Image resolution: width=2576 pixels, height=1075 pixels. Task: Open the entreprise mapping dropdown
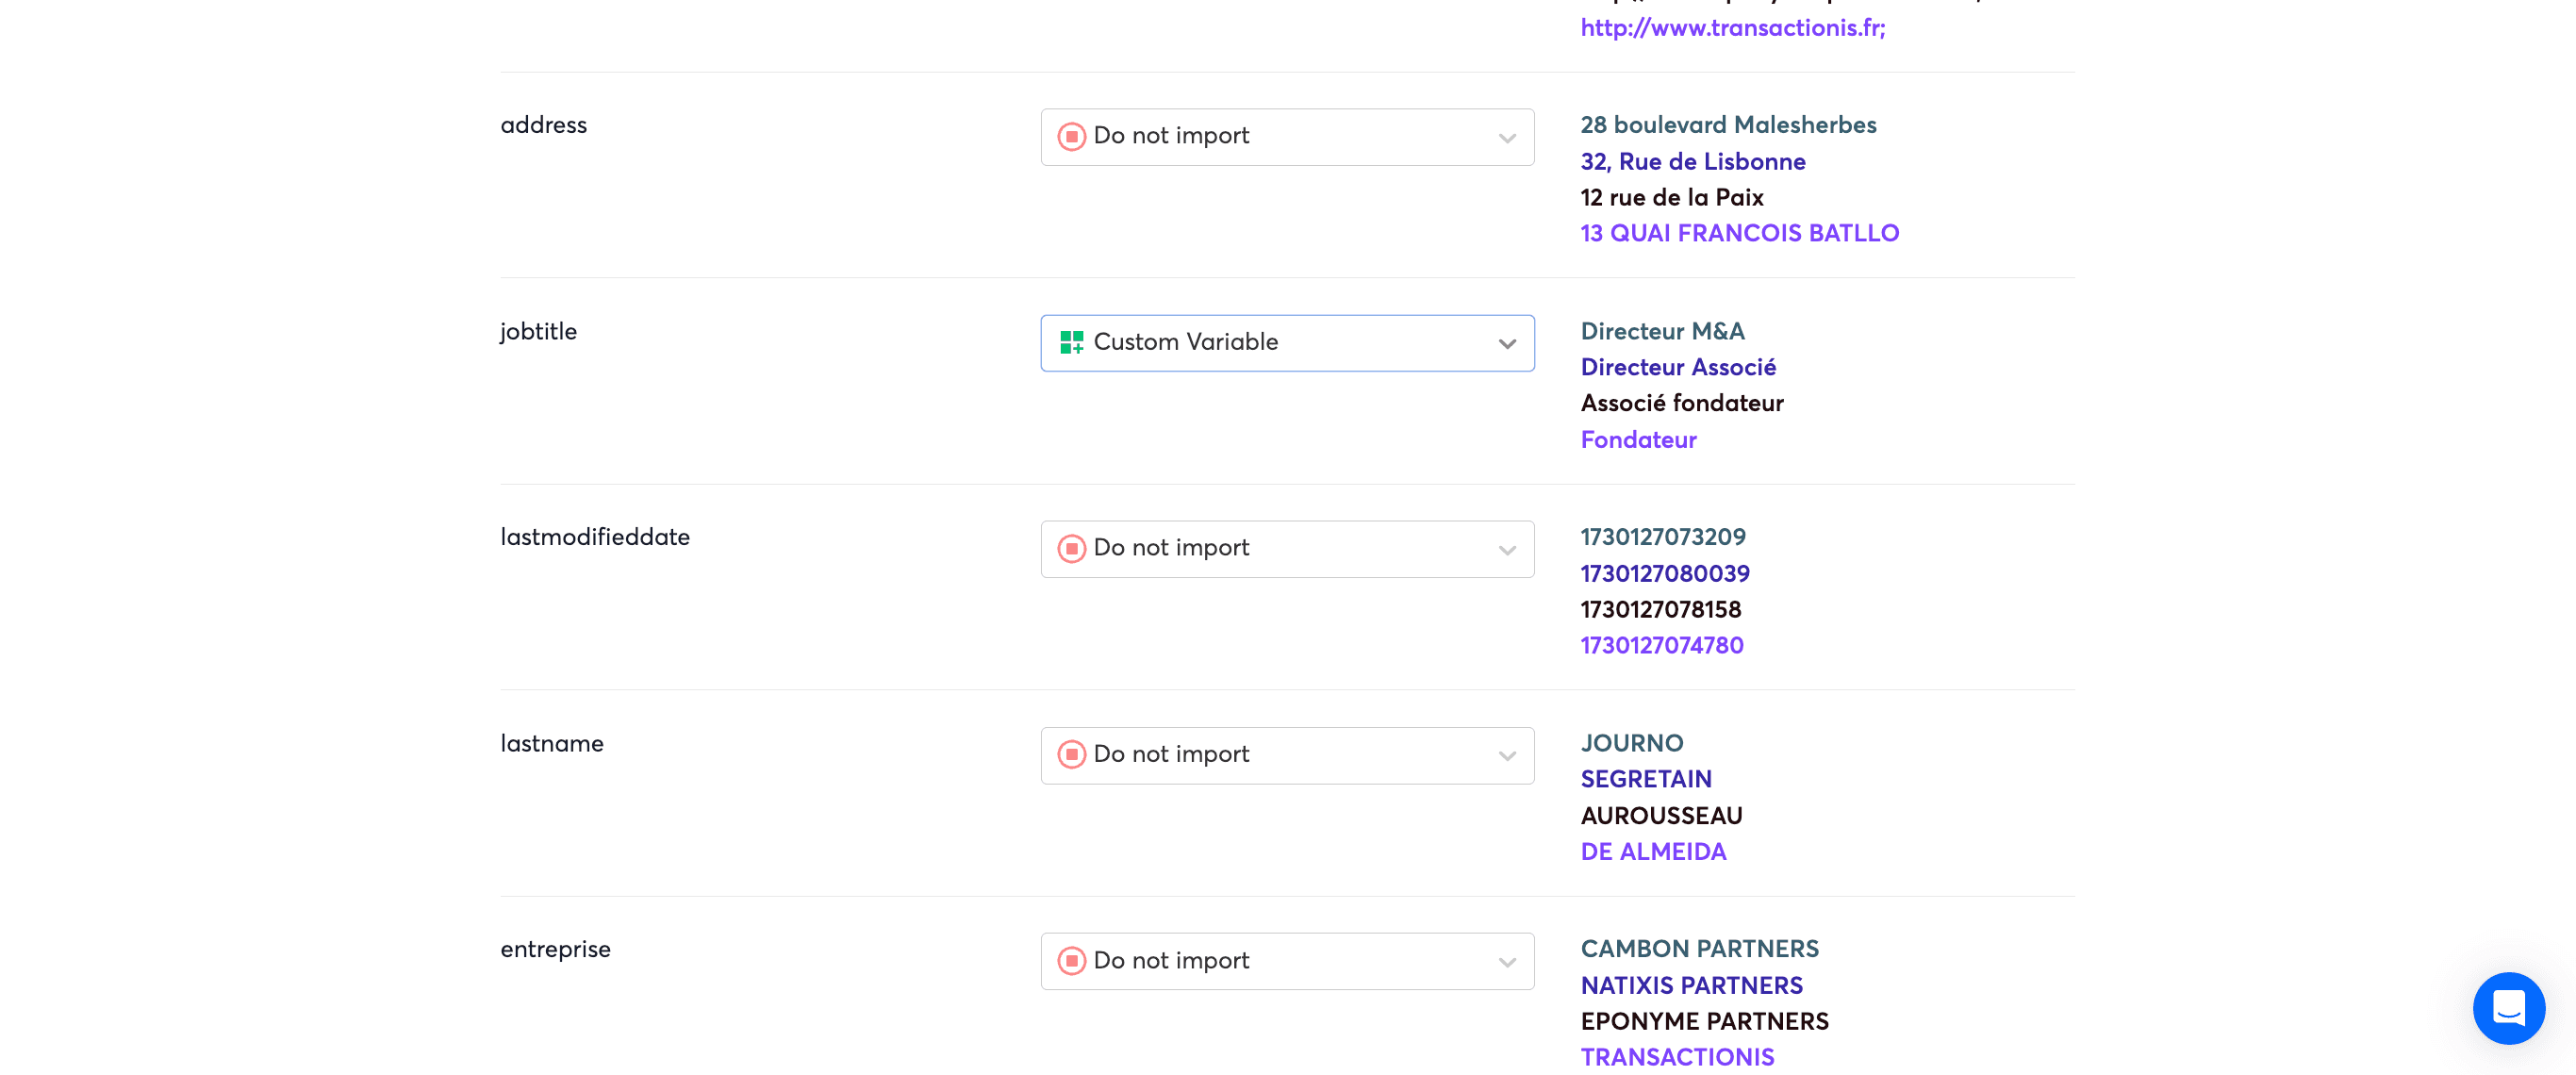coord(1287,961)
